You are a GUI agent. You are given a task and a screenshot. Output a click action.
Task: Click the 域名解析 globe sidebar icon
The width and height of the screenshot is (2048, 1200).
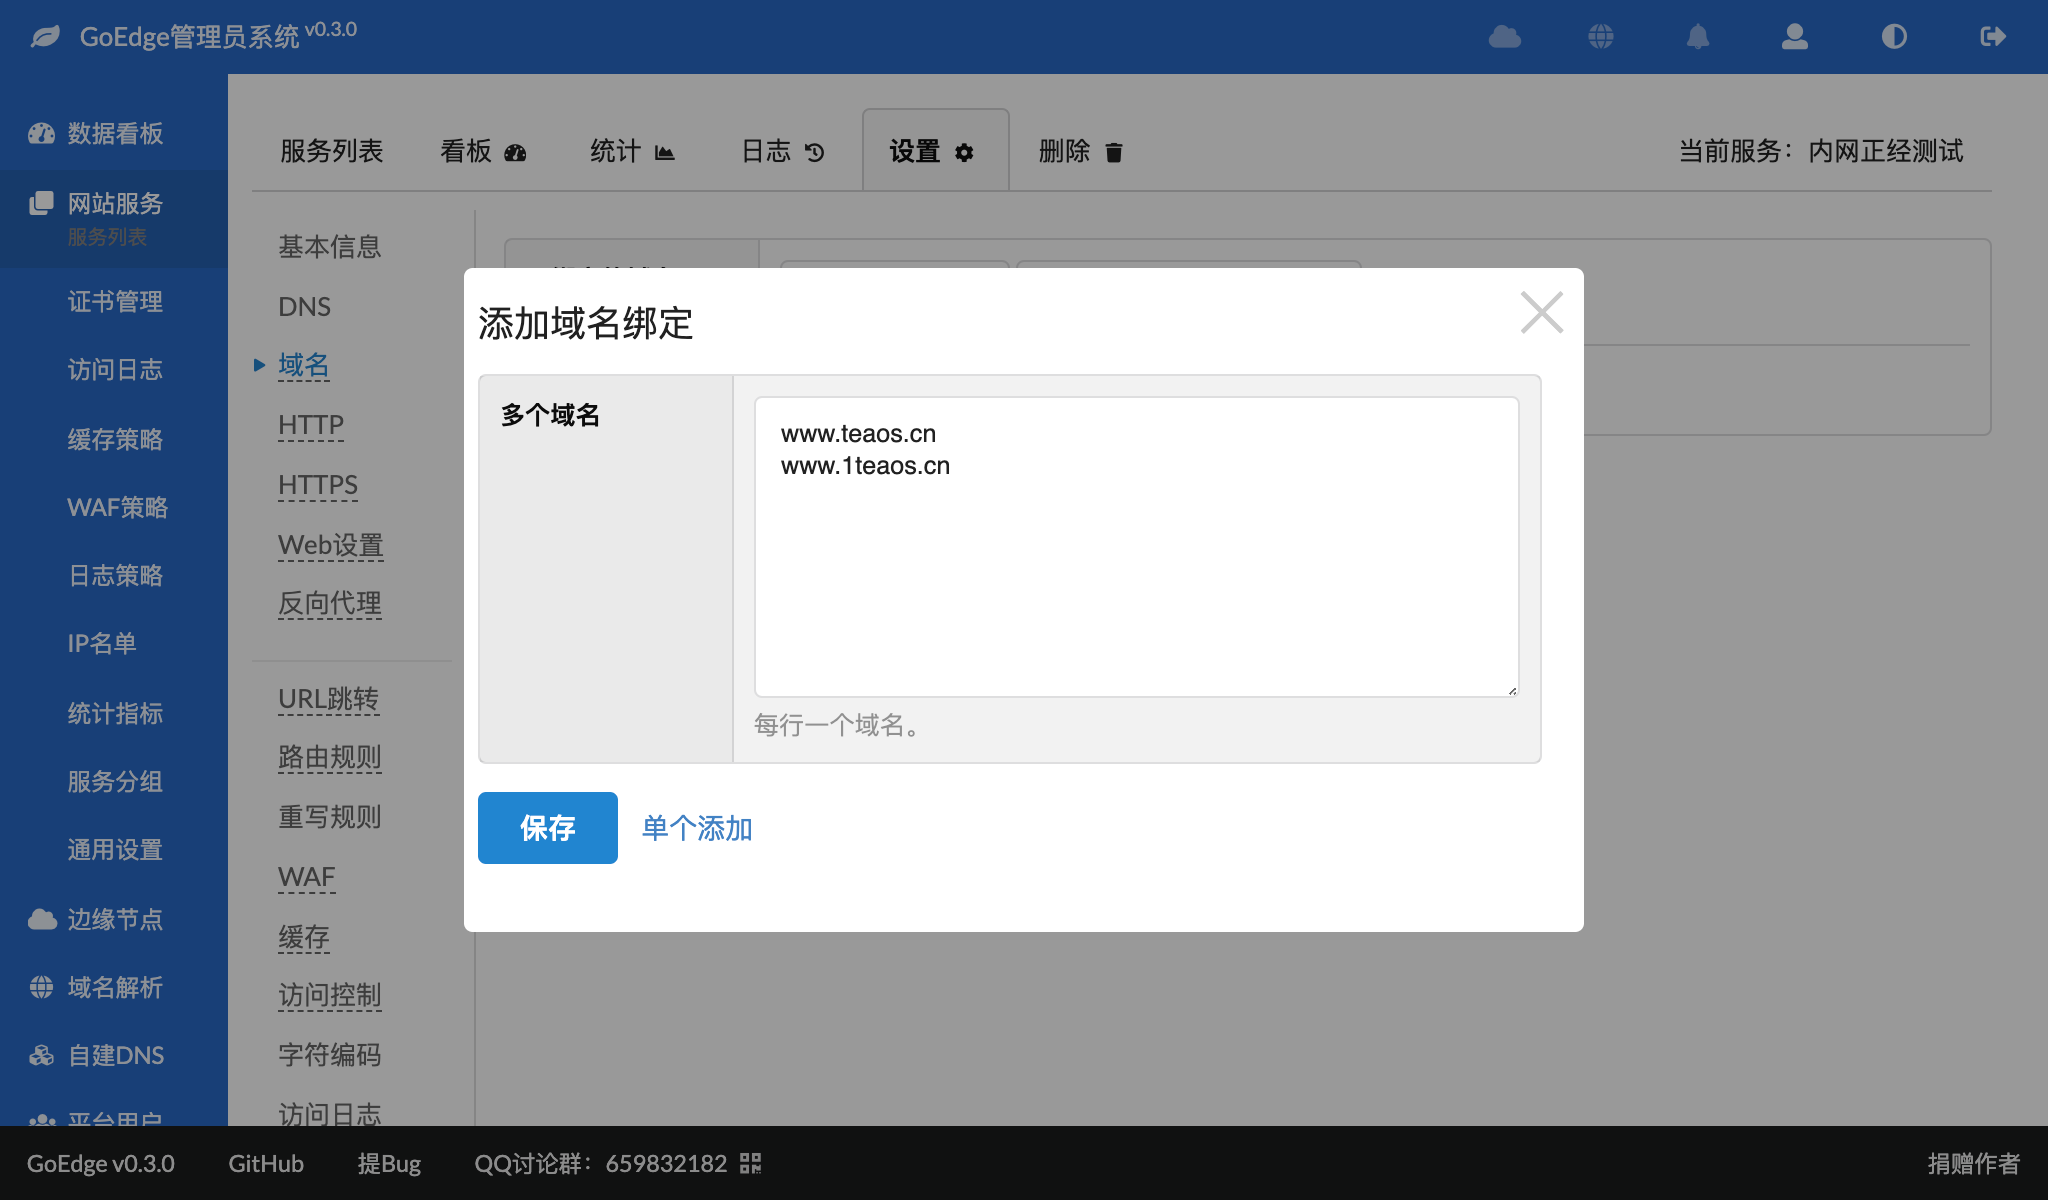(x=41, y=988)
